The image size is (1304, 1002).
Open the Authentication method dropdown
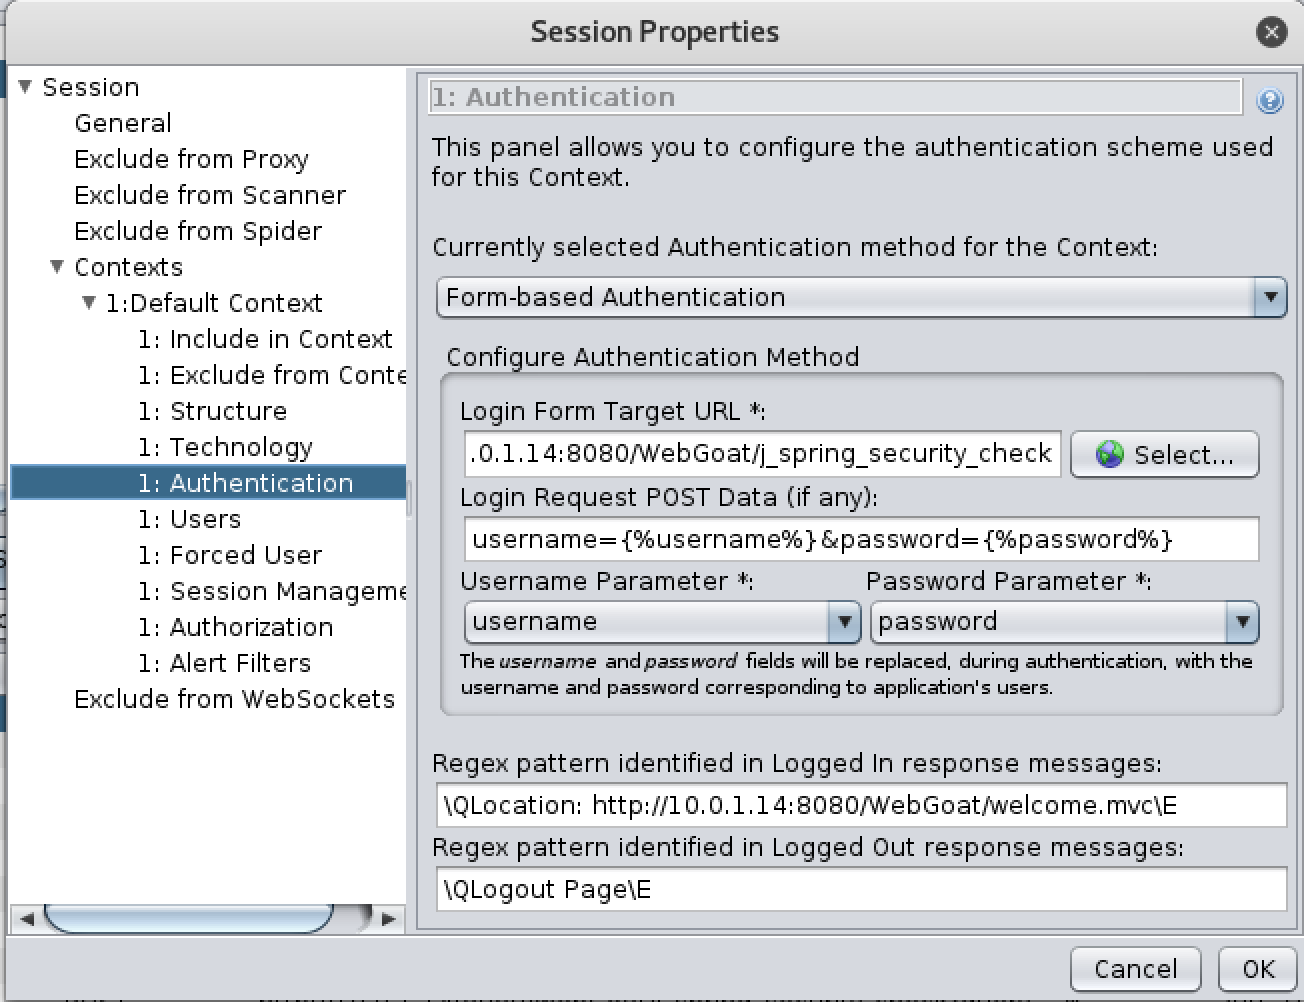pos(1271,297)
